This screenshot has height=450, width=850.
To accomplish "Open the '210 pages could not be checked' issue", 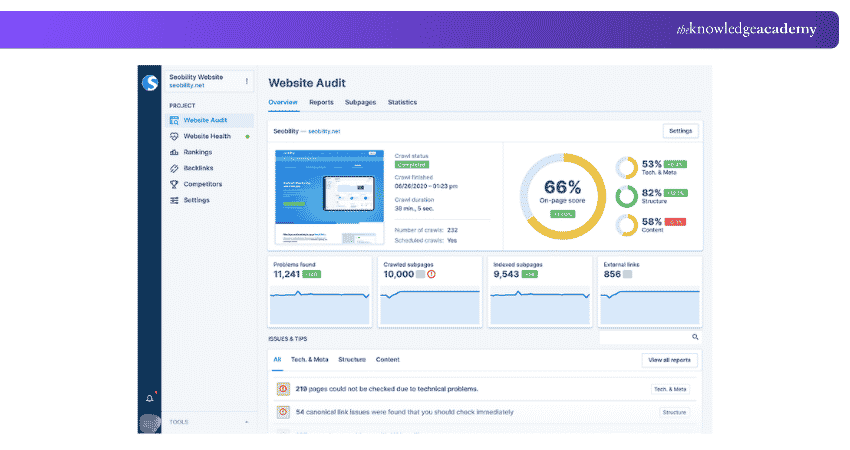I will 387,389.
